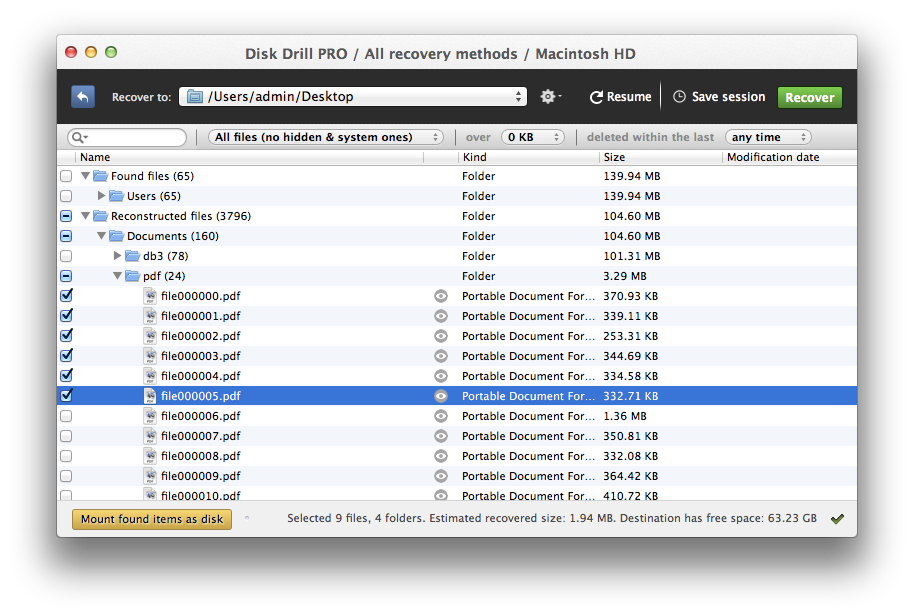Click the PDF file icon of file000009.pdf
This screenshot has width=914, height=616.
(x=150, y=476)
